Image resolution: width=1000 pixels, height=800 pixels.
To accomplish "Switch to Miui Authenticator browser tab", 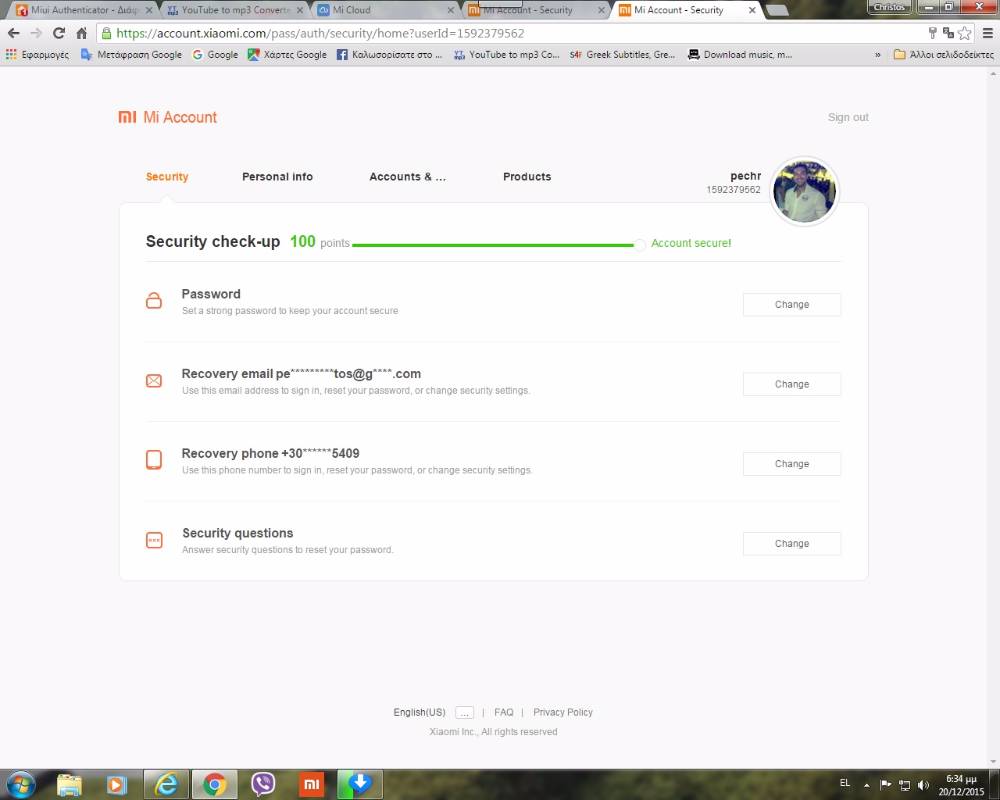I will pyautogui.click(x=83, y=10).
